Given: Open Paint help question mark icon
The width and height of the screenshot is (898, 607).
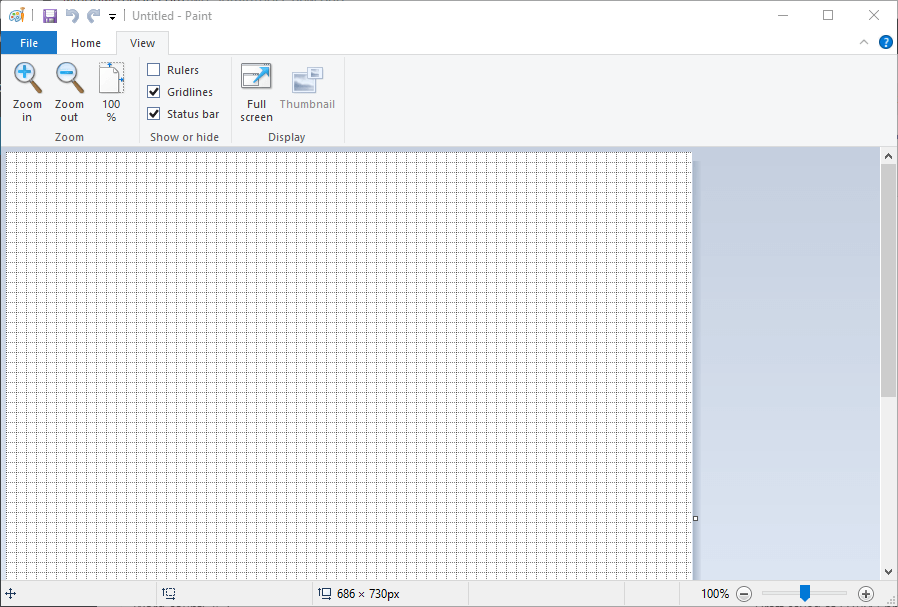Looking at the screenshot, I should pos(885,42).
